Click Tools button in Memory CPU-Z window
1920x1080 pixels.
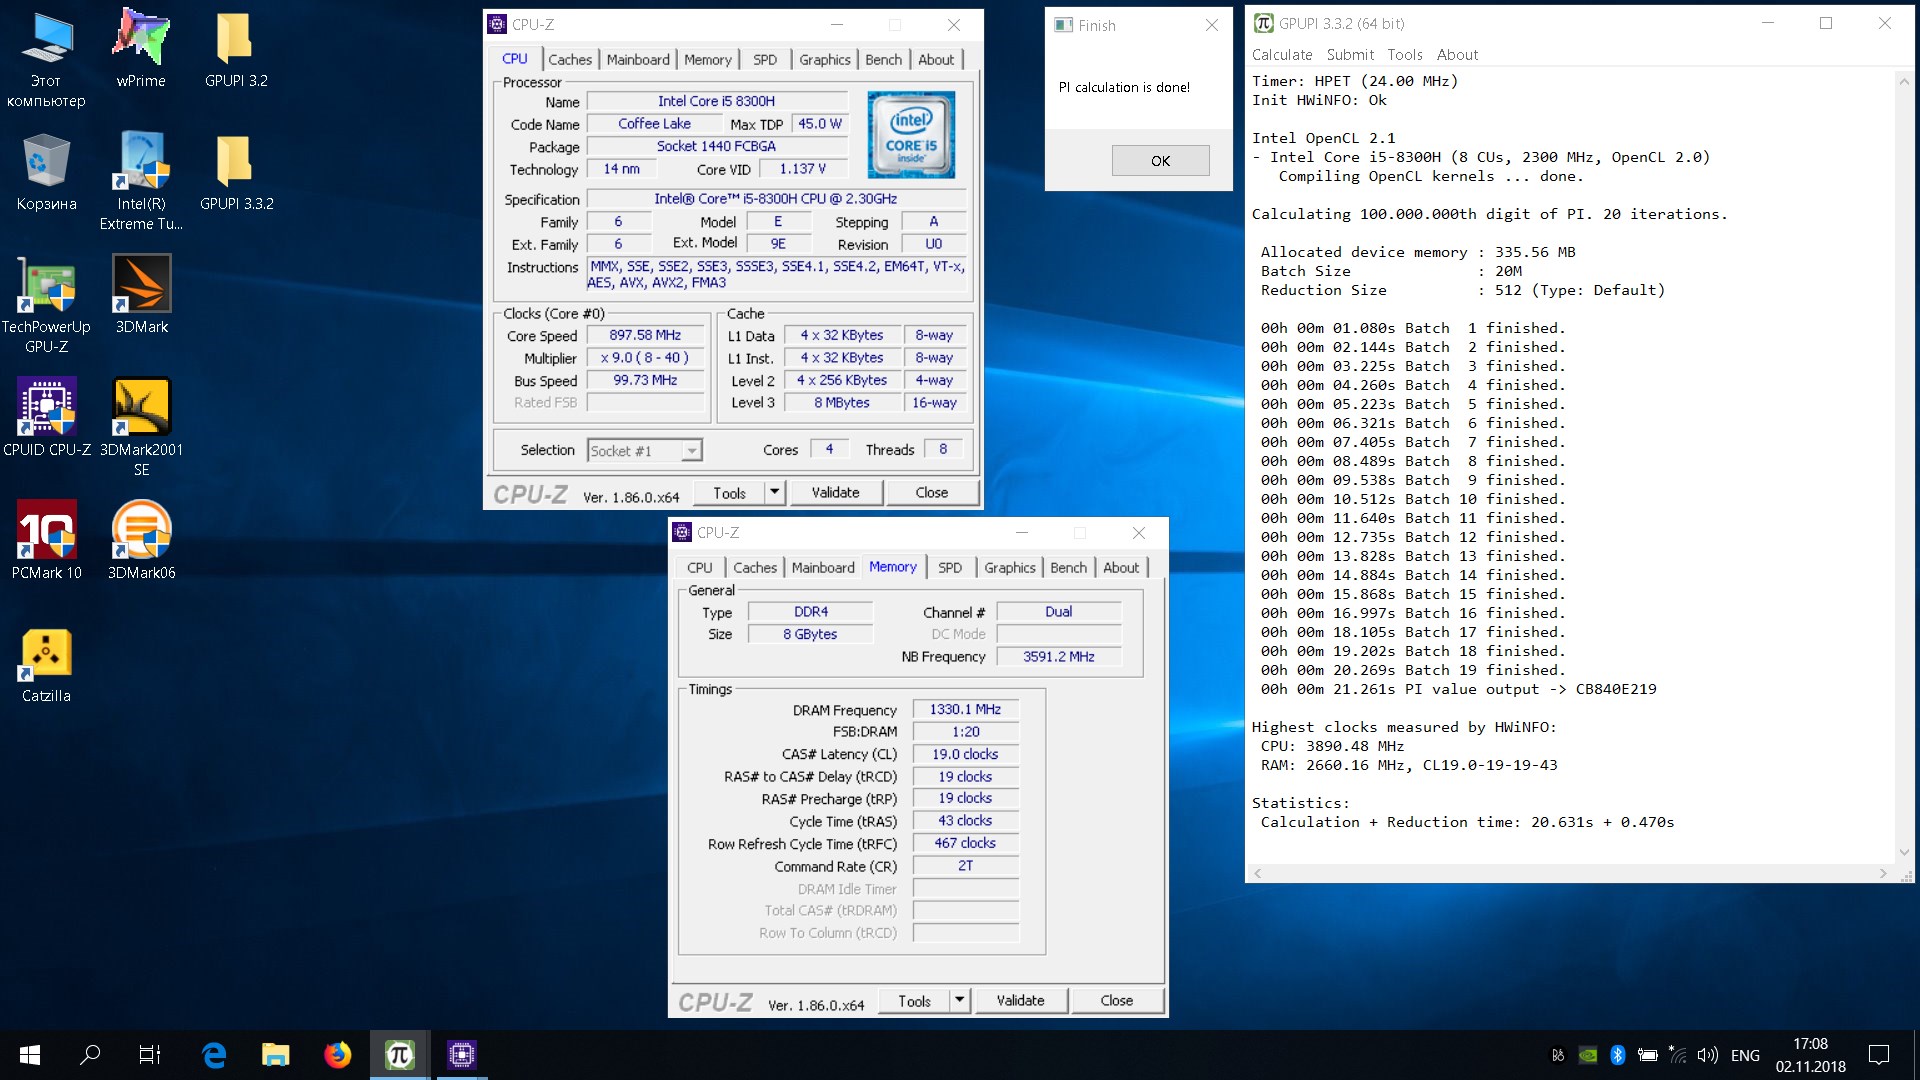click(x=914, y=1000)
